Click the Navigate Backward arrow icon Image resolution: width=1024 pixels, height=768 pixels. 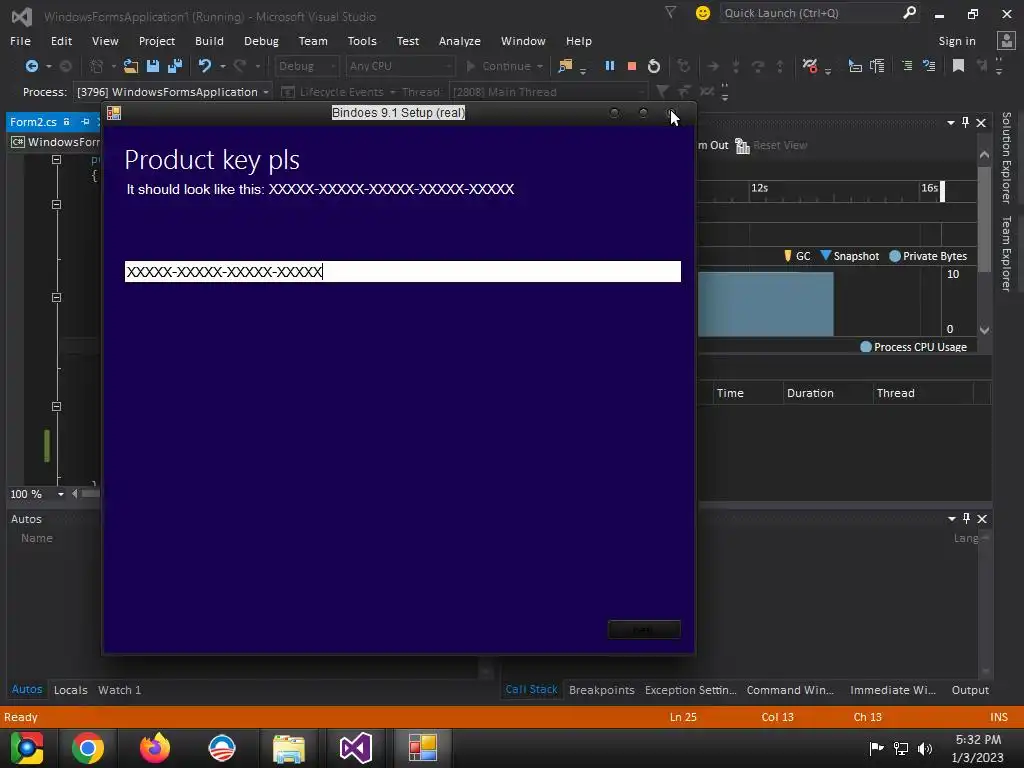pyautogui.click(x=31, y=66)
